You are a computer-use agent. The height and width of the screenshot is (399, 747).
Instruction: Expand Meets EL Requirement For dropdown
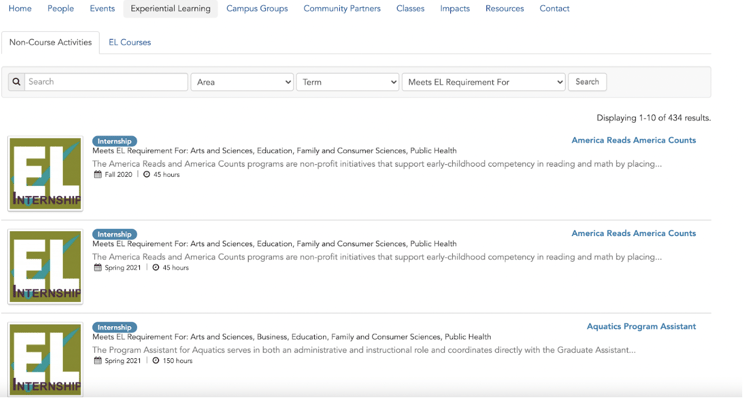484,82
